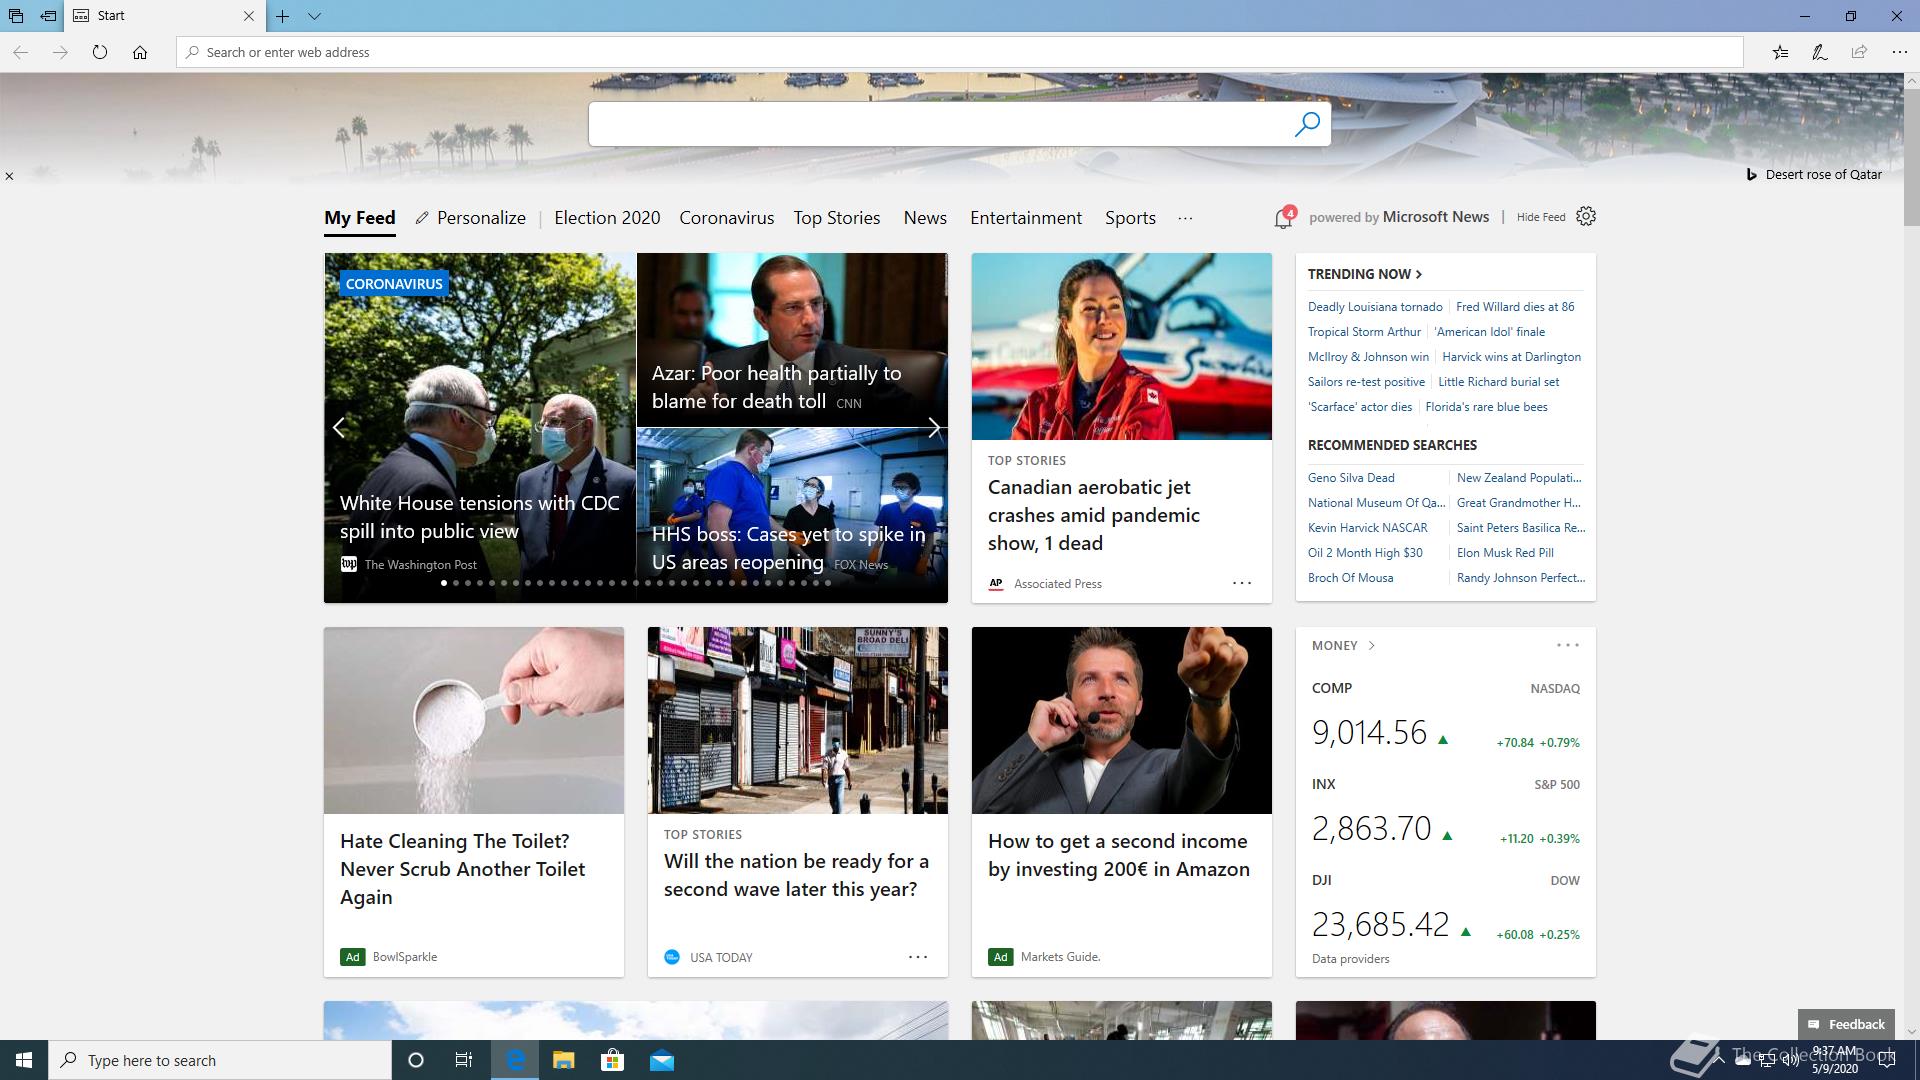This screenshot has height=1080, width=1920.
Task: Toggle Hide Feed
Action: (x=1541, y=217)
